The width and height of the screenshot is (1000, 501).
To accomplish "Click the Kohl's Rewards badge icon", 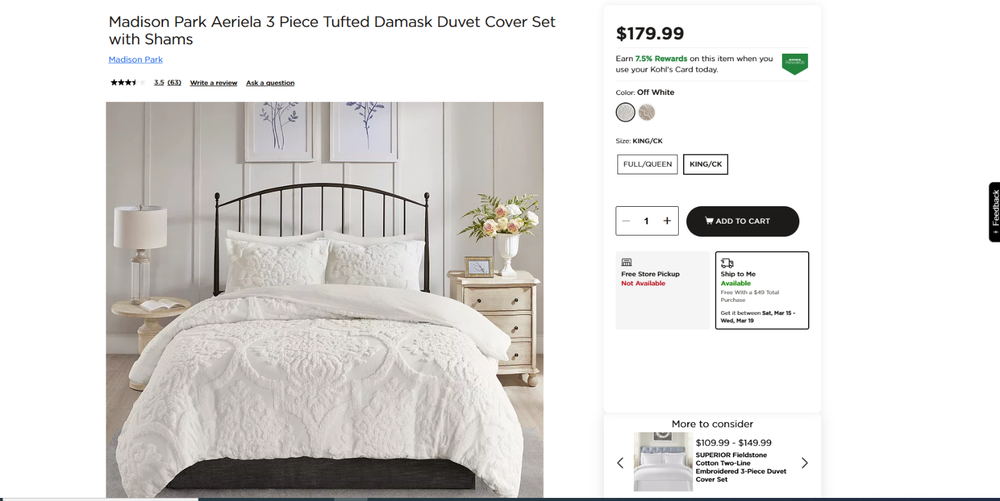I will click(795, 64).
